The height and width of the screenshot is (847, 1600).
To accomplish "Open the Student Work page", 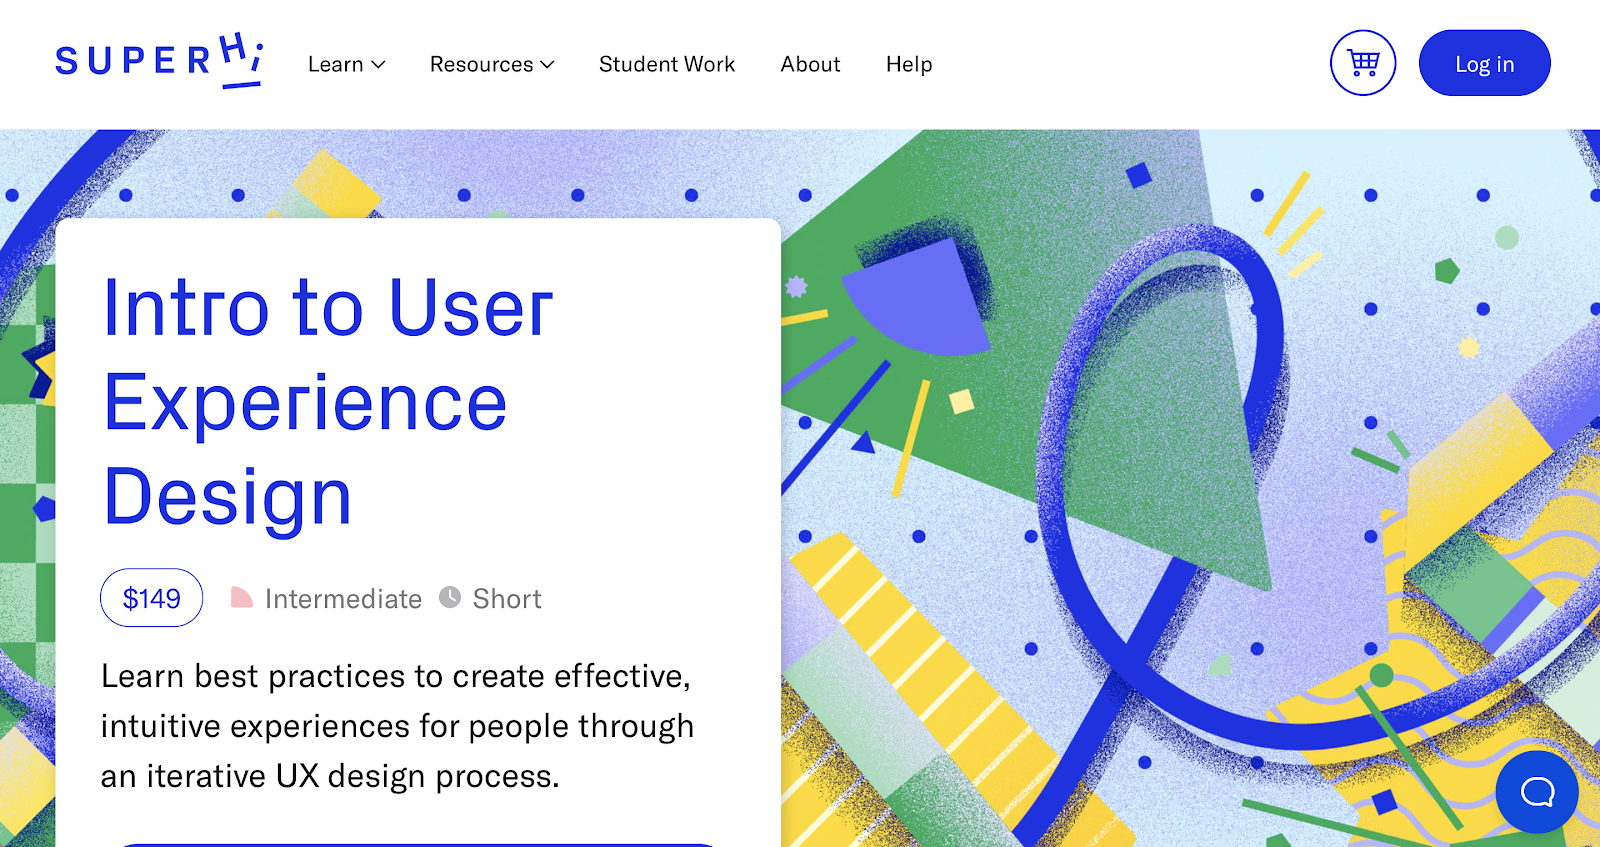I will click(x=667, y=64).
